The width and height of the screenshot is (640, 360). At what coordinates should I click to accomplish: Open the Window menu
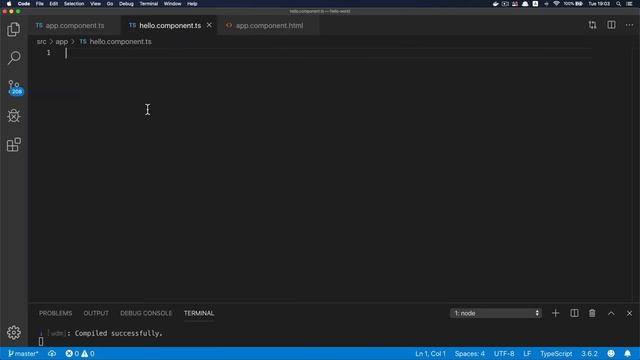pyautogui.click(x=172, y=4)
